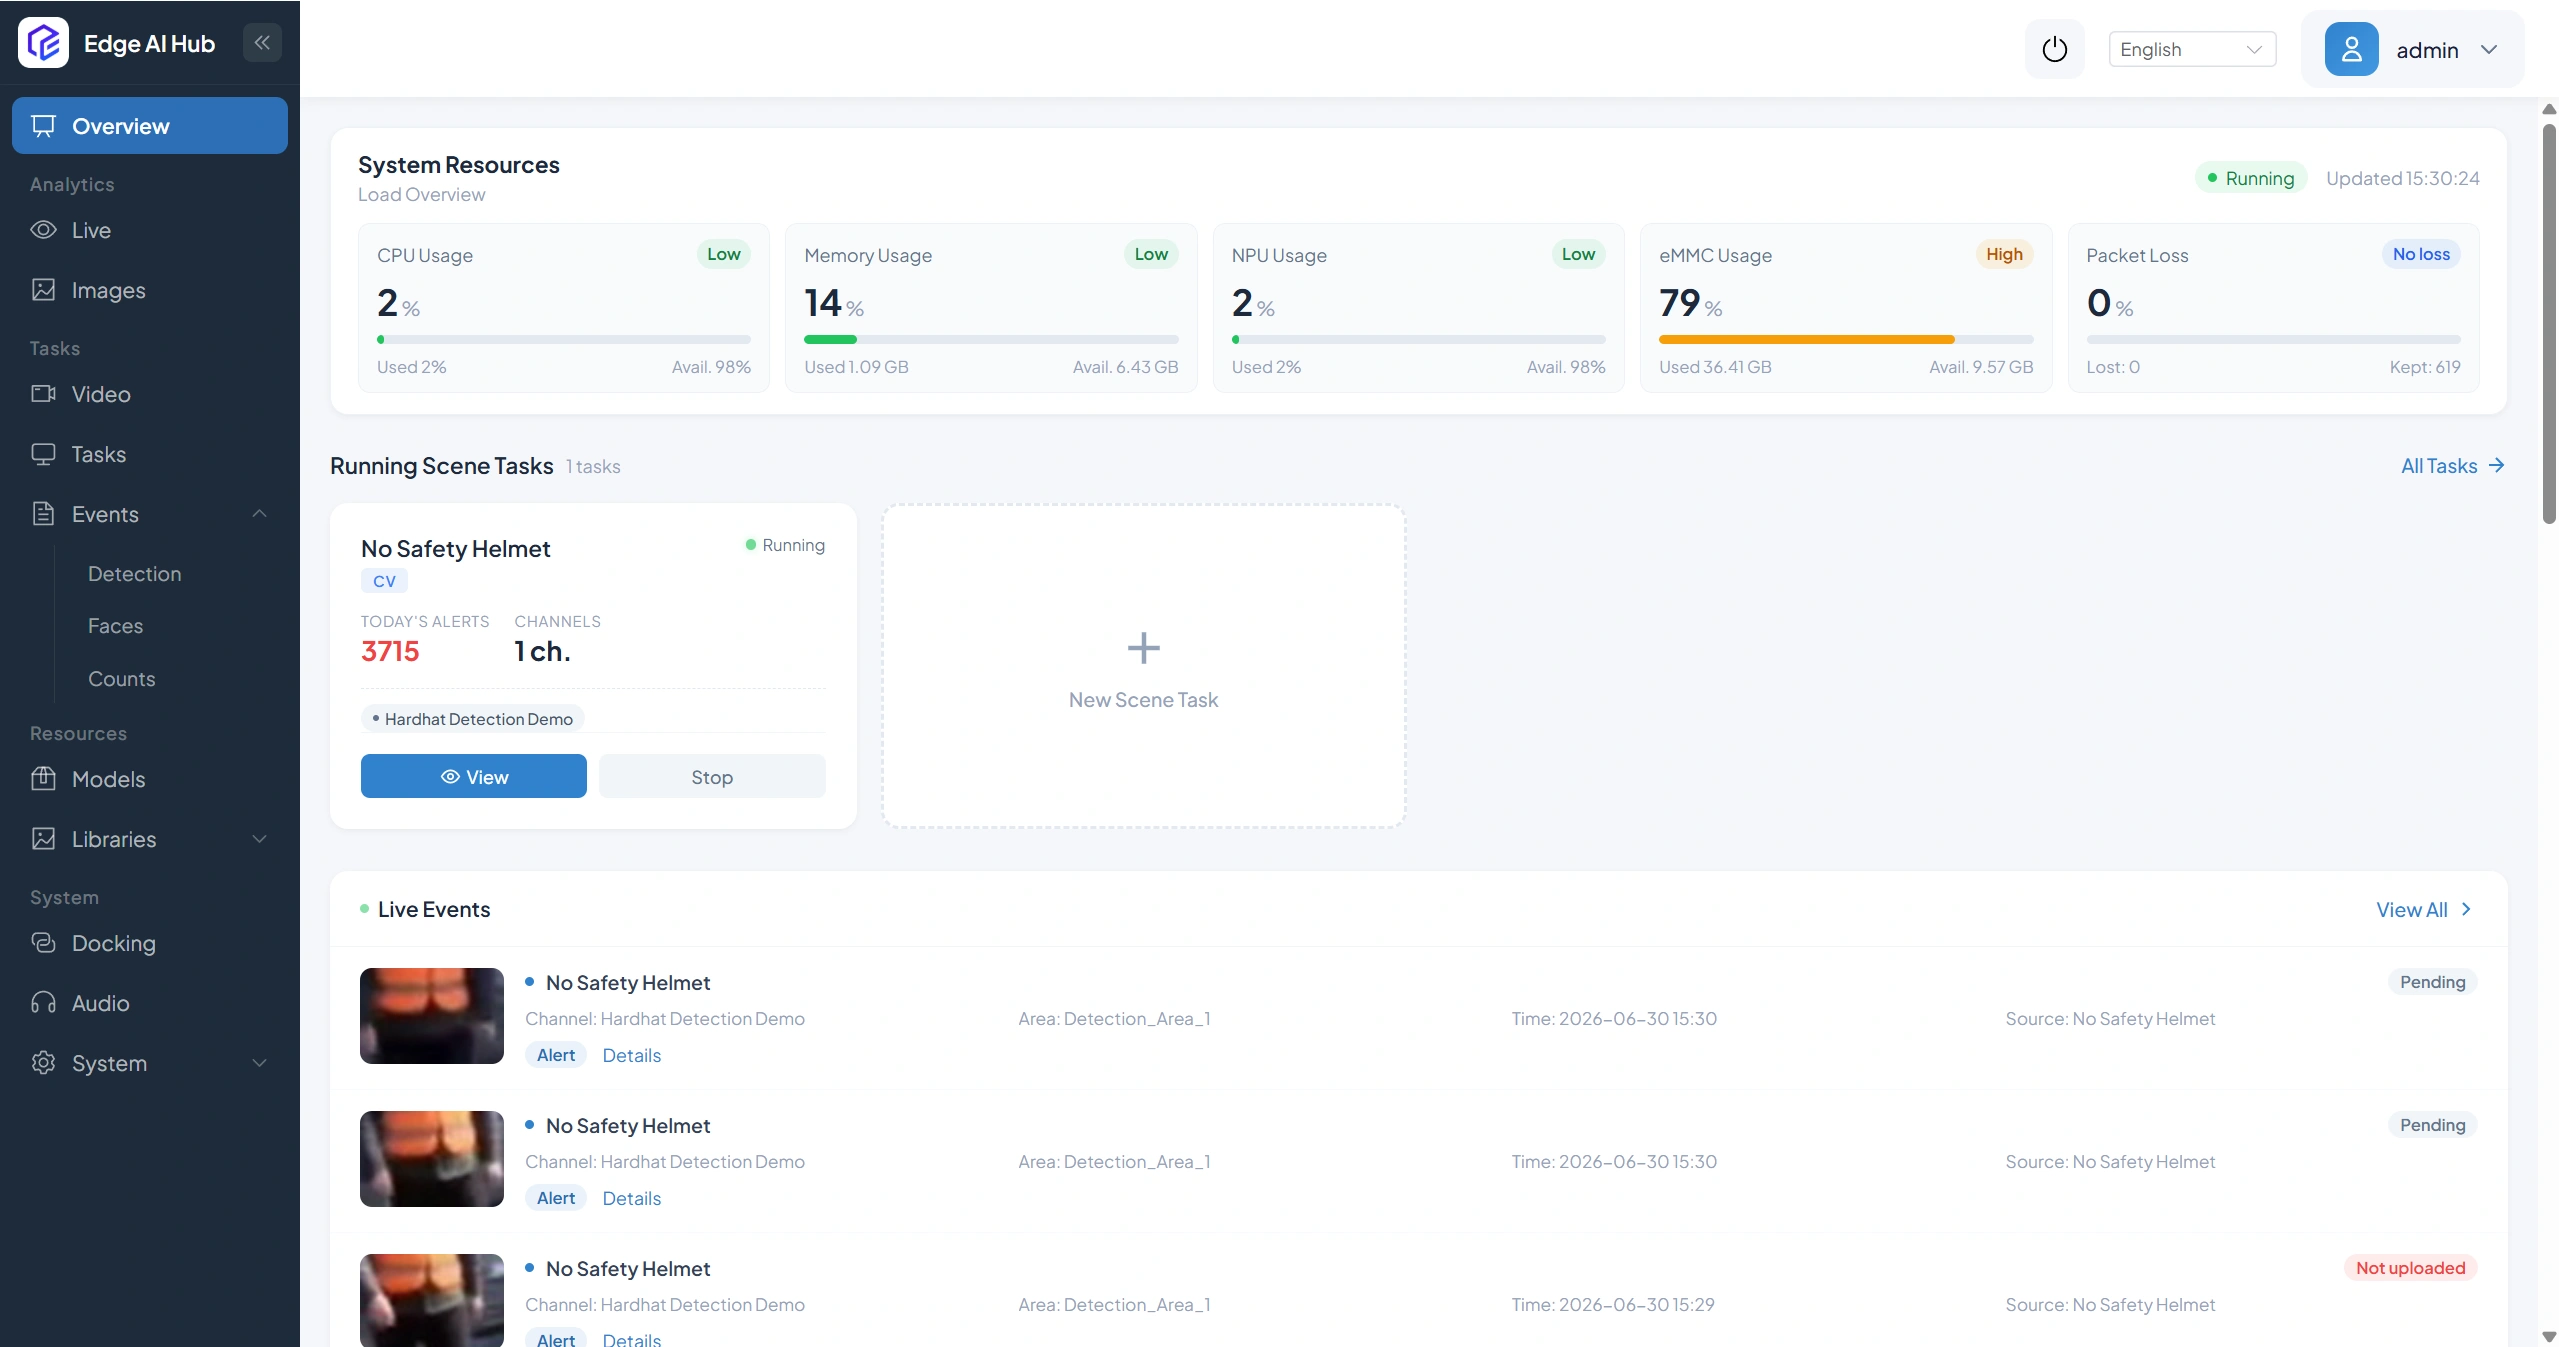Click the Running status badge in System Resources
Image resolution: width=2559 pixels, height=1347 pixels.
2251,178
